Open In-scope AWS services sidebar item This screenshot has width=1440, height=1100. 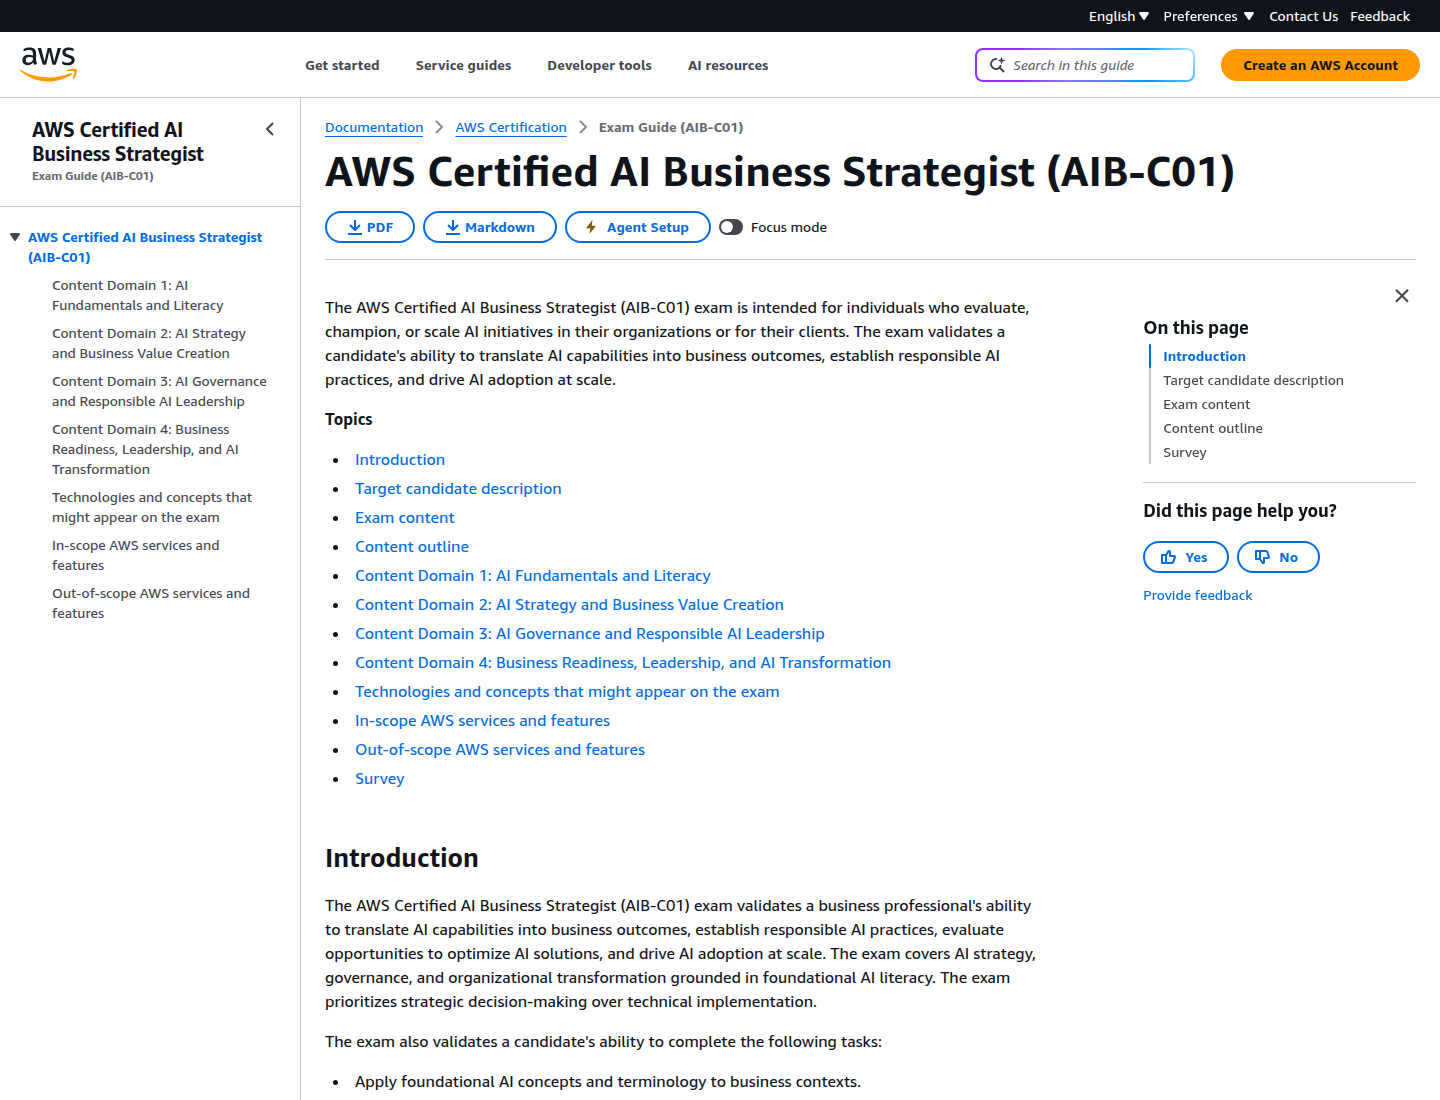click(x=135, y=555)
